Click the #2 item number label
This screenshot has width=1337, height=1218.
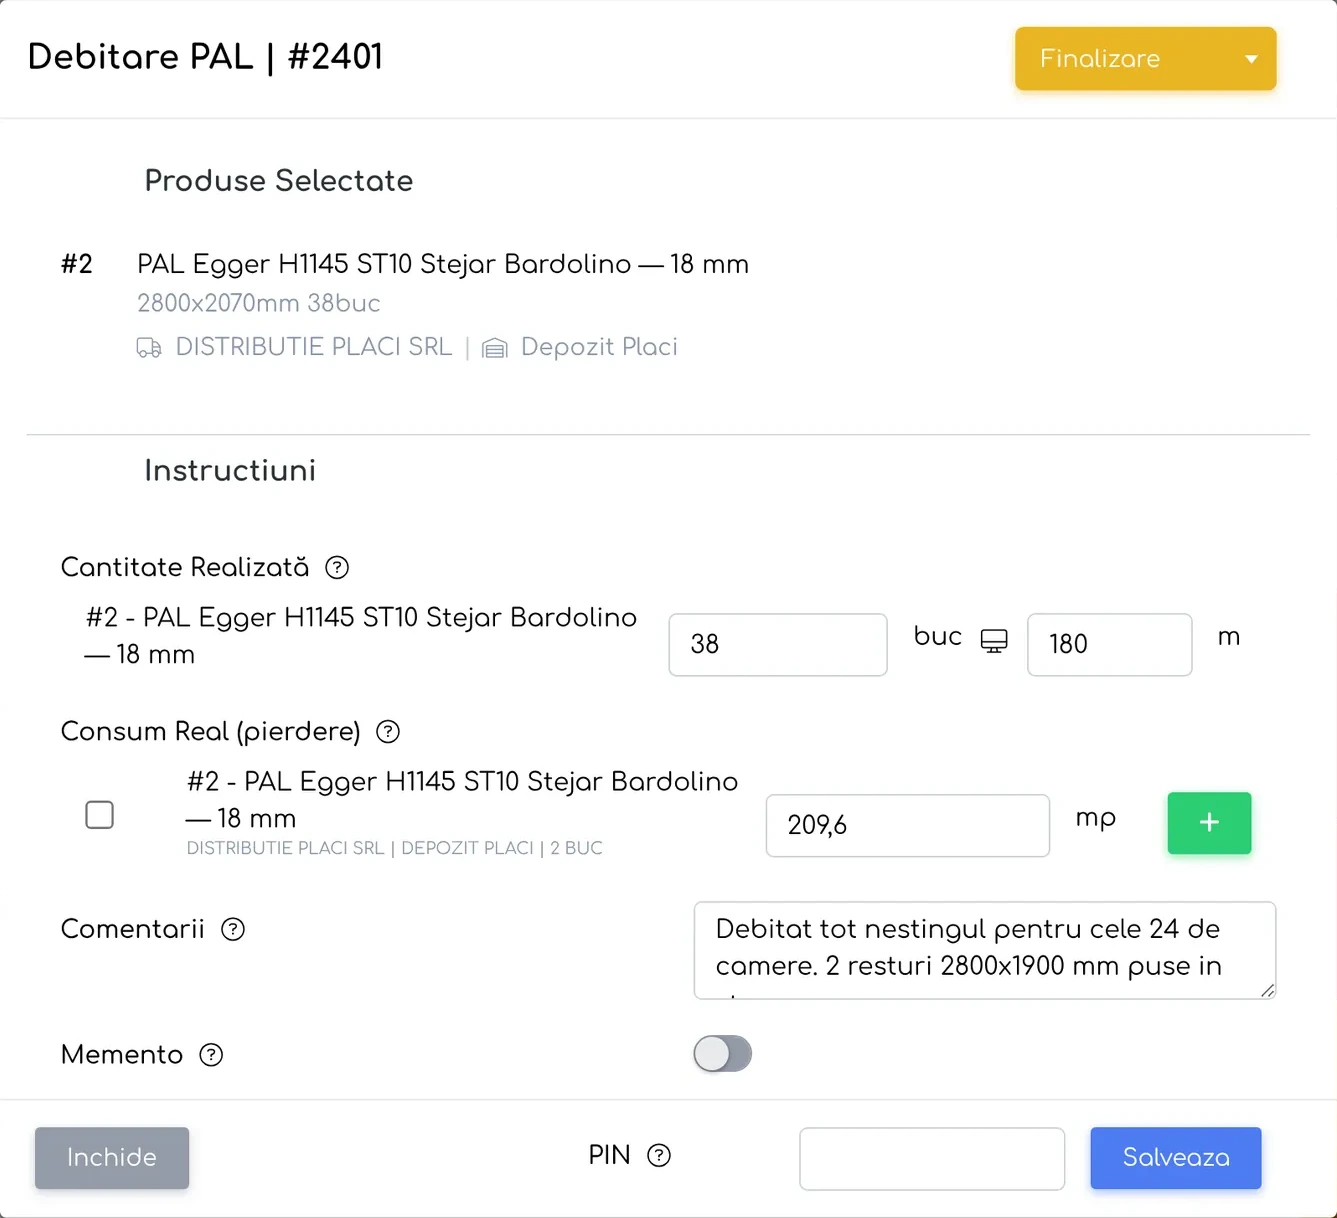pyautogui.click(x=77, y=264)
